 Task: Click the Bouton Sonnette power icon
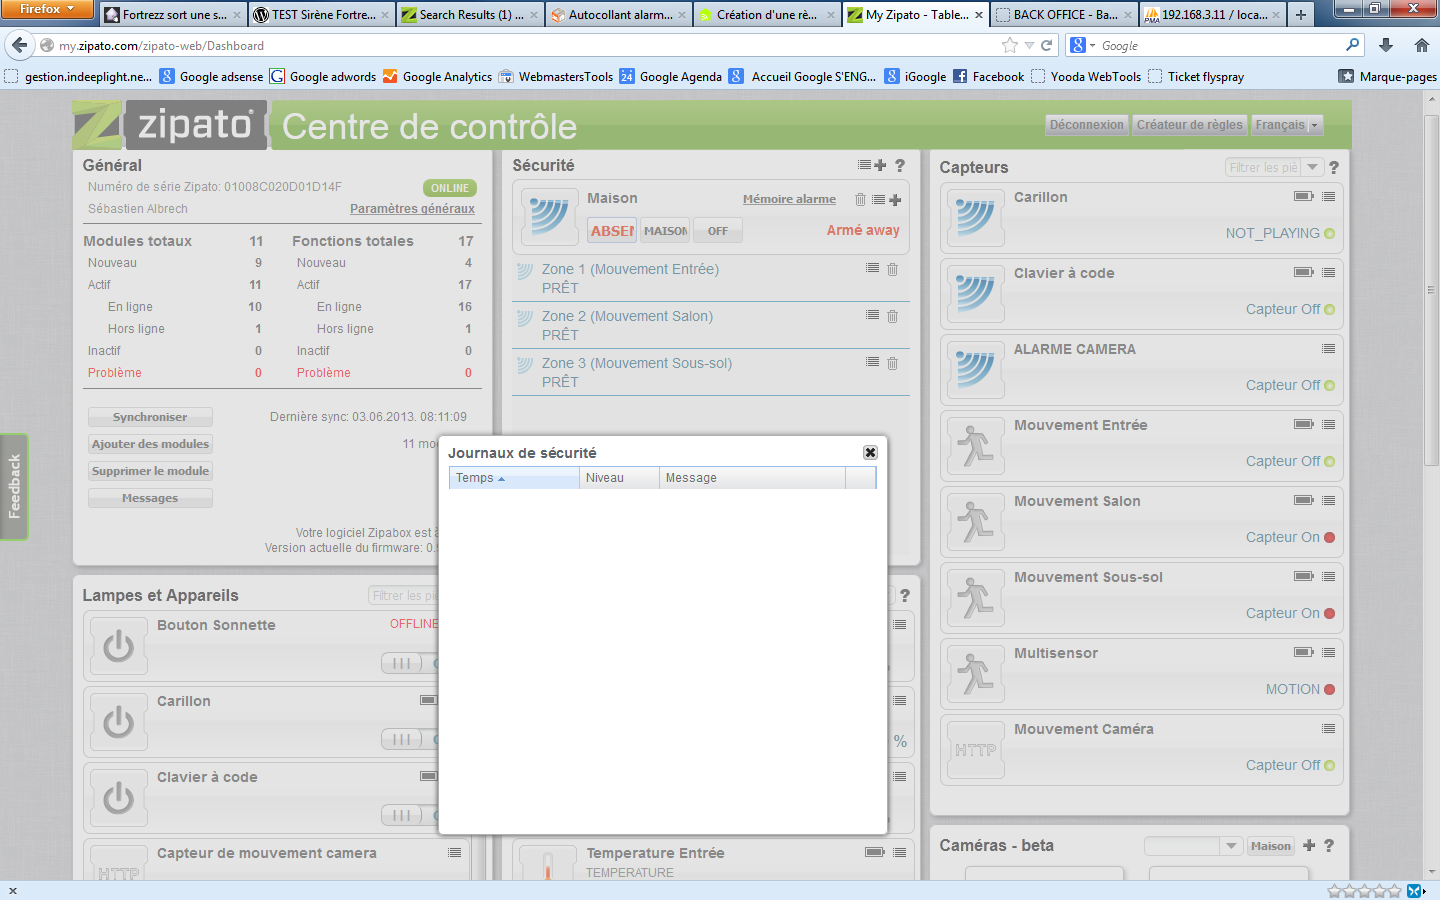(118, 646)
